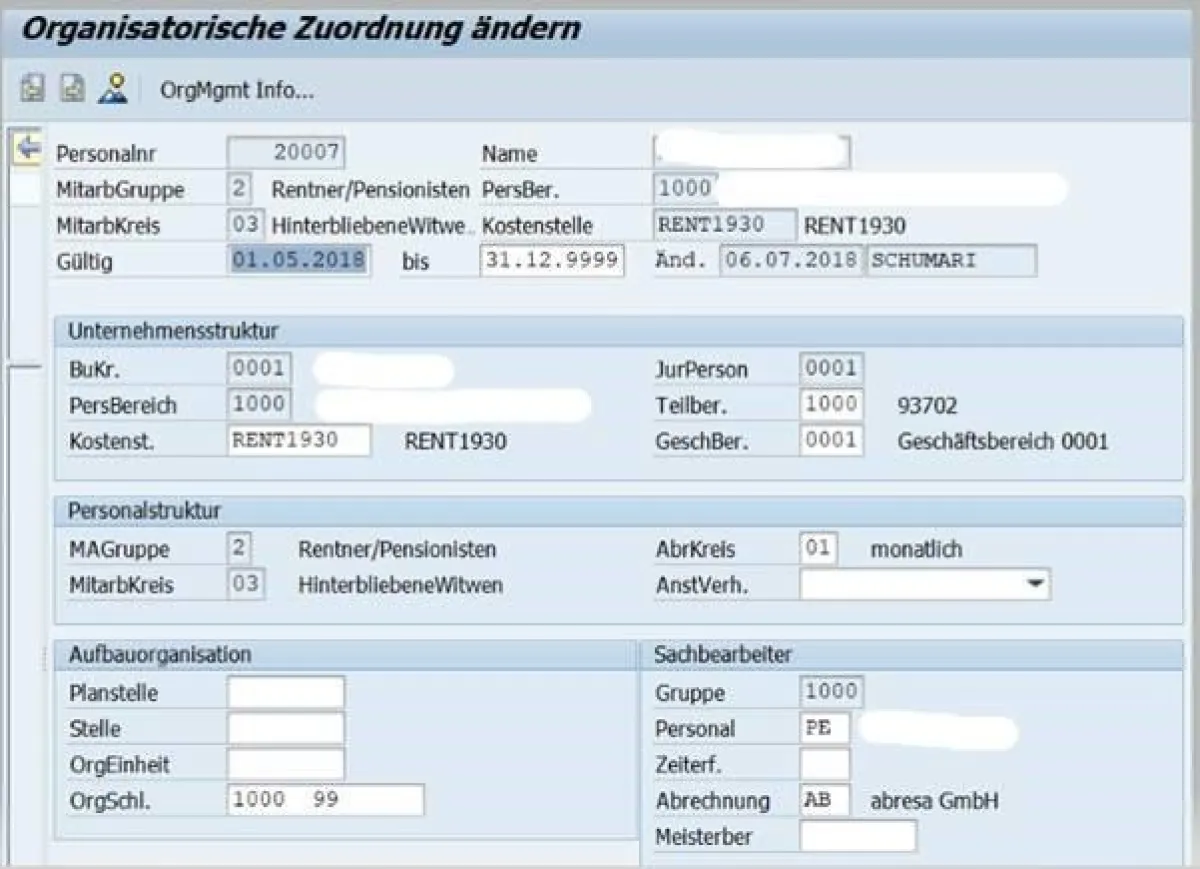The height and width of the screenshot is (869, 1200).
Task: Click the second document icon in the toolbar
Action: pos(68,89)
